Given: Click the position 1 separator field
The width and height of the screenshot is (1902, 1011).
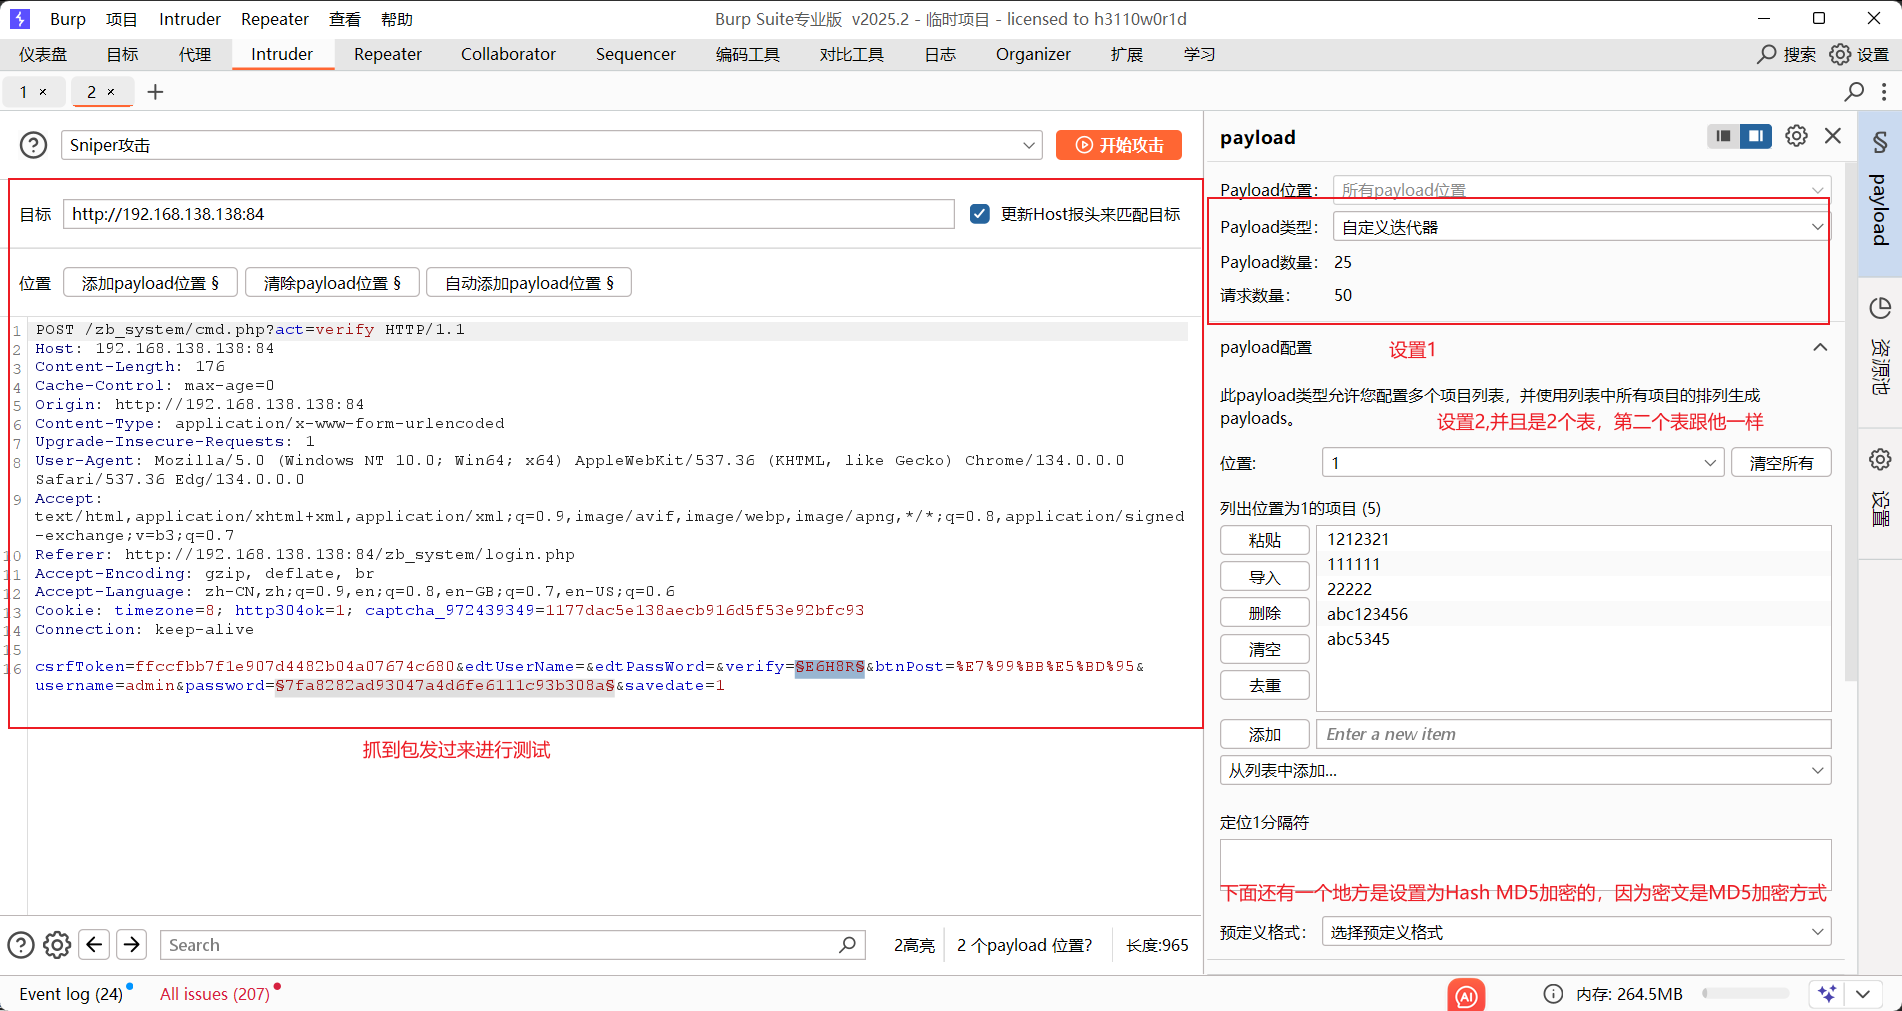Looking at the screenshot, I should click(x=1525, y=864).
